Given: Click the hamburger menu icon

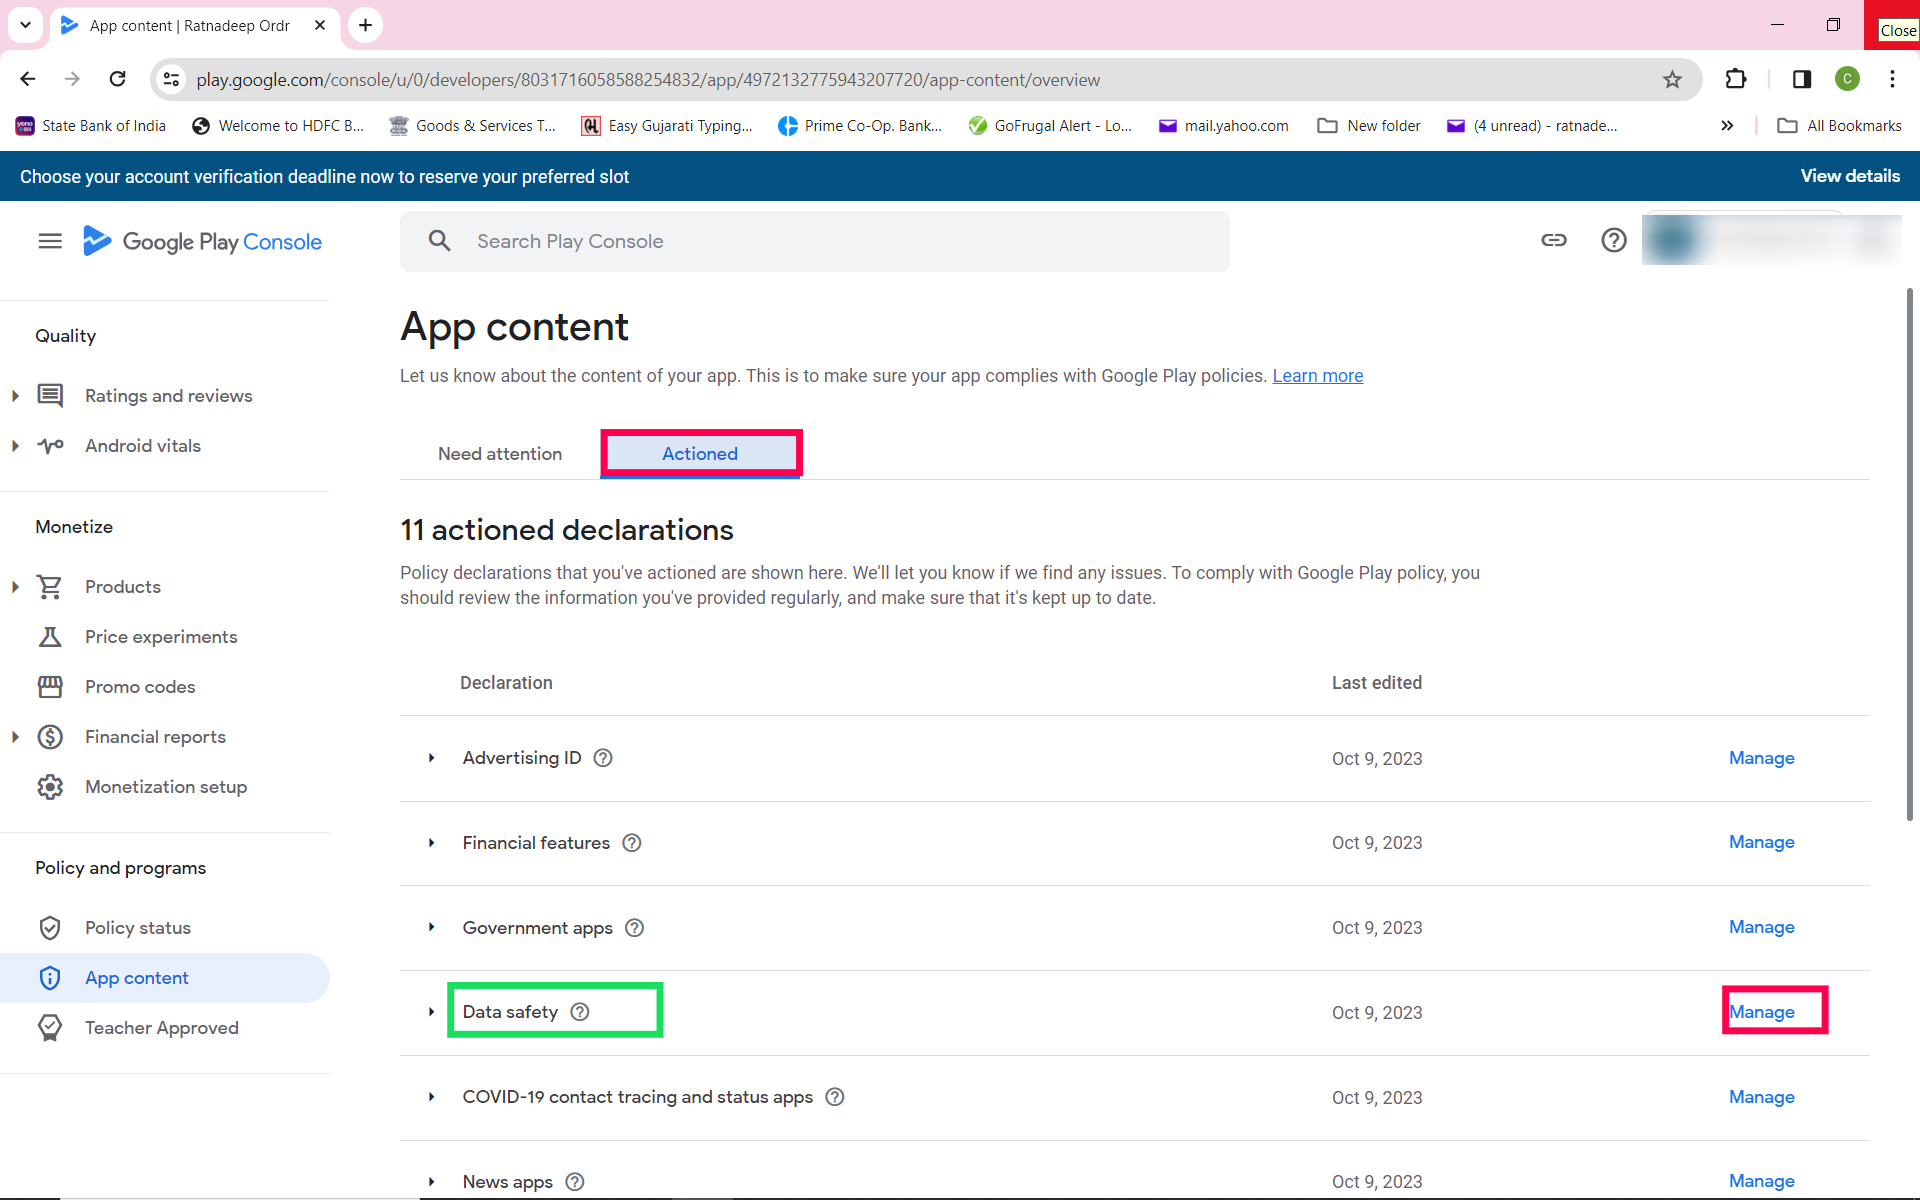Looking at the screenshot, I should tap(50, 241).
